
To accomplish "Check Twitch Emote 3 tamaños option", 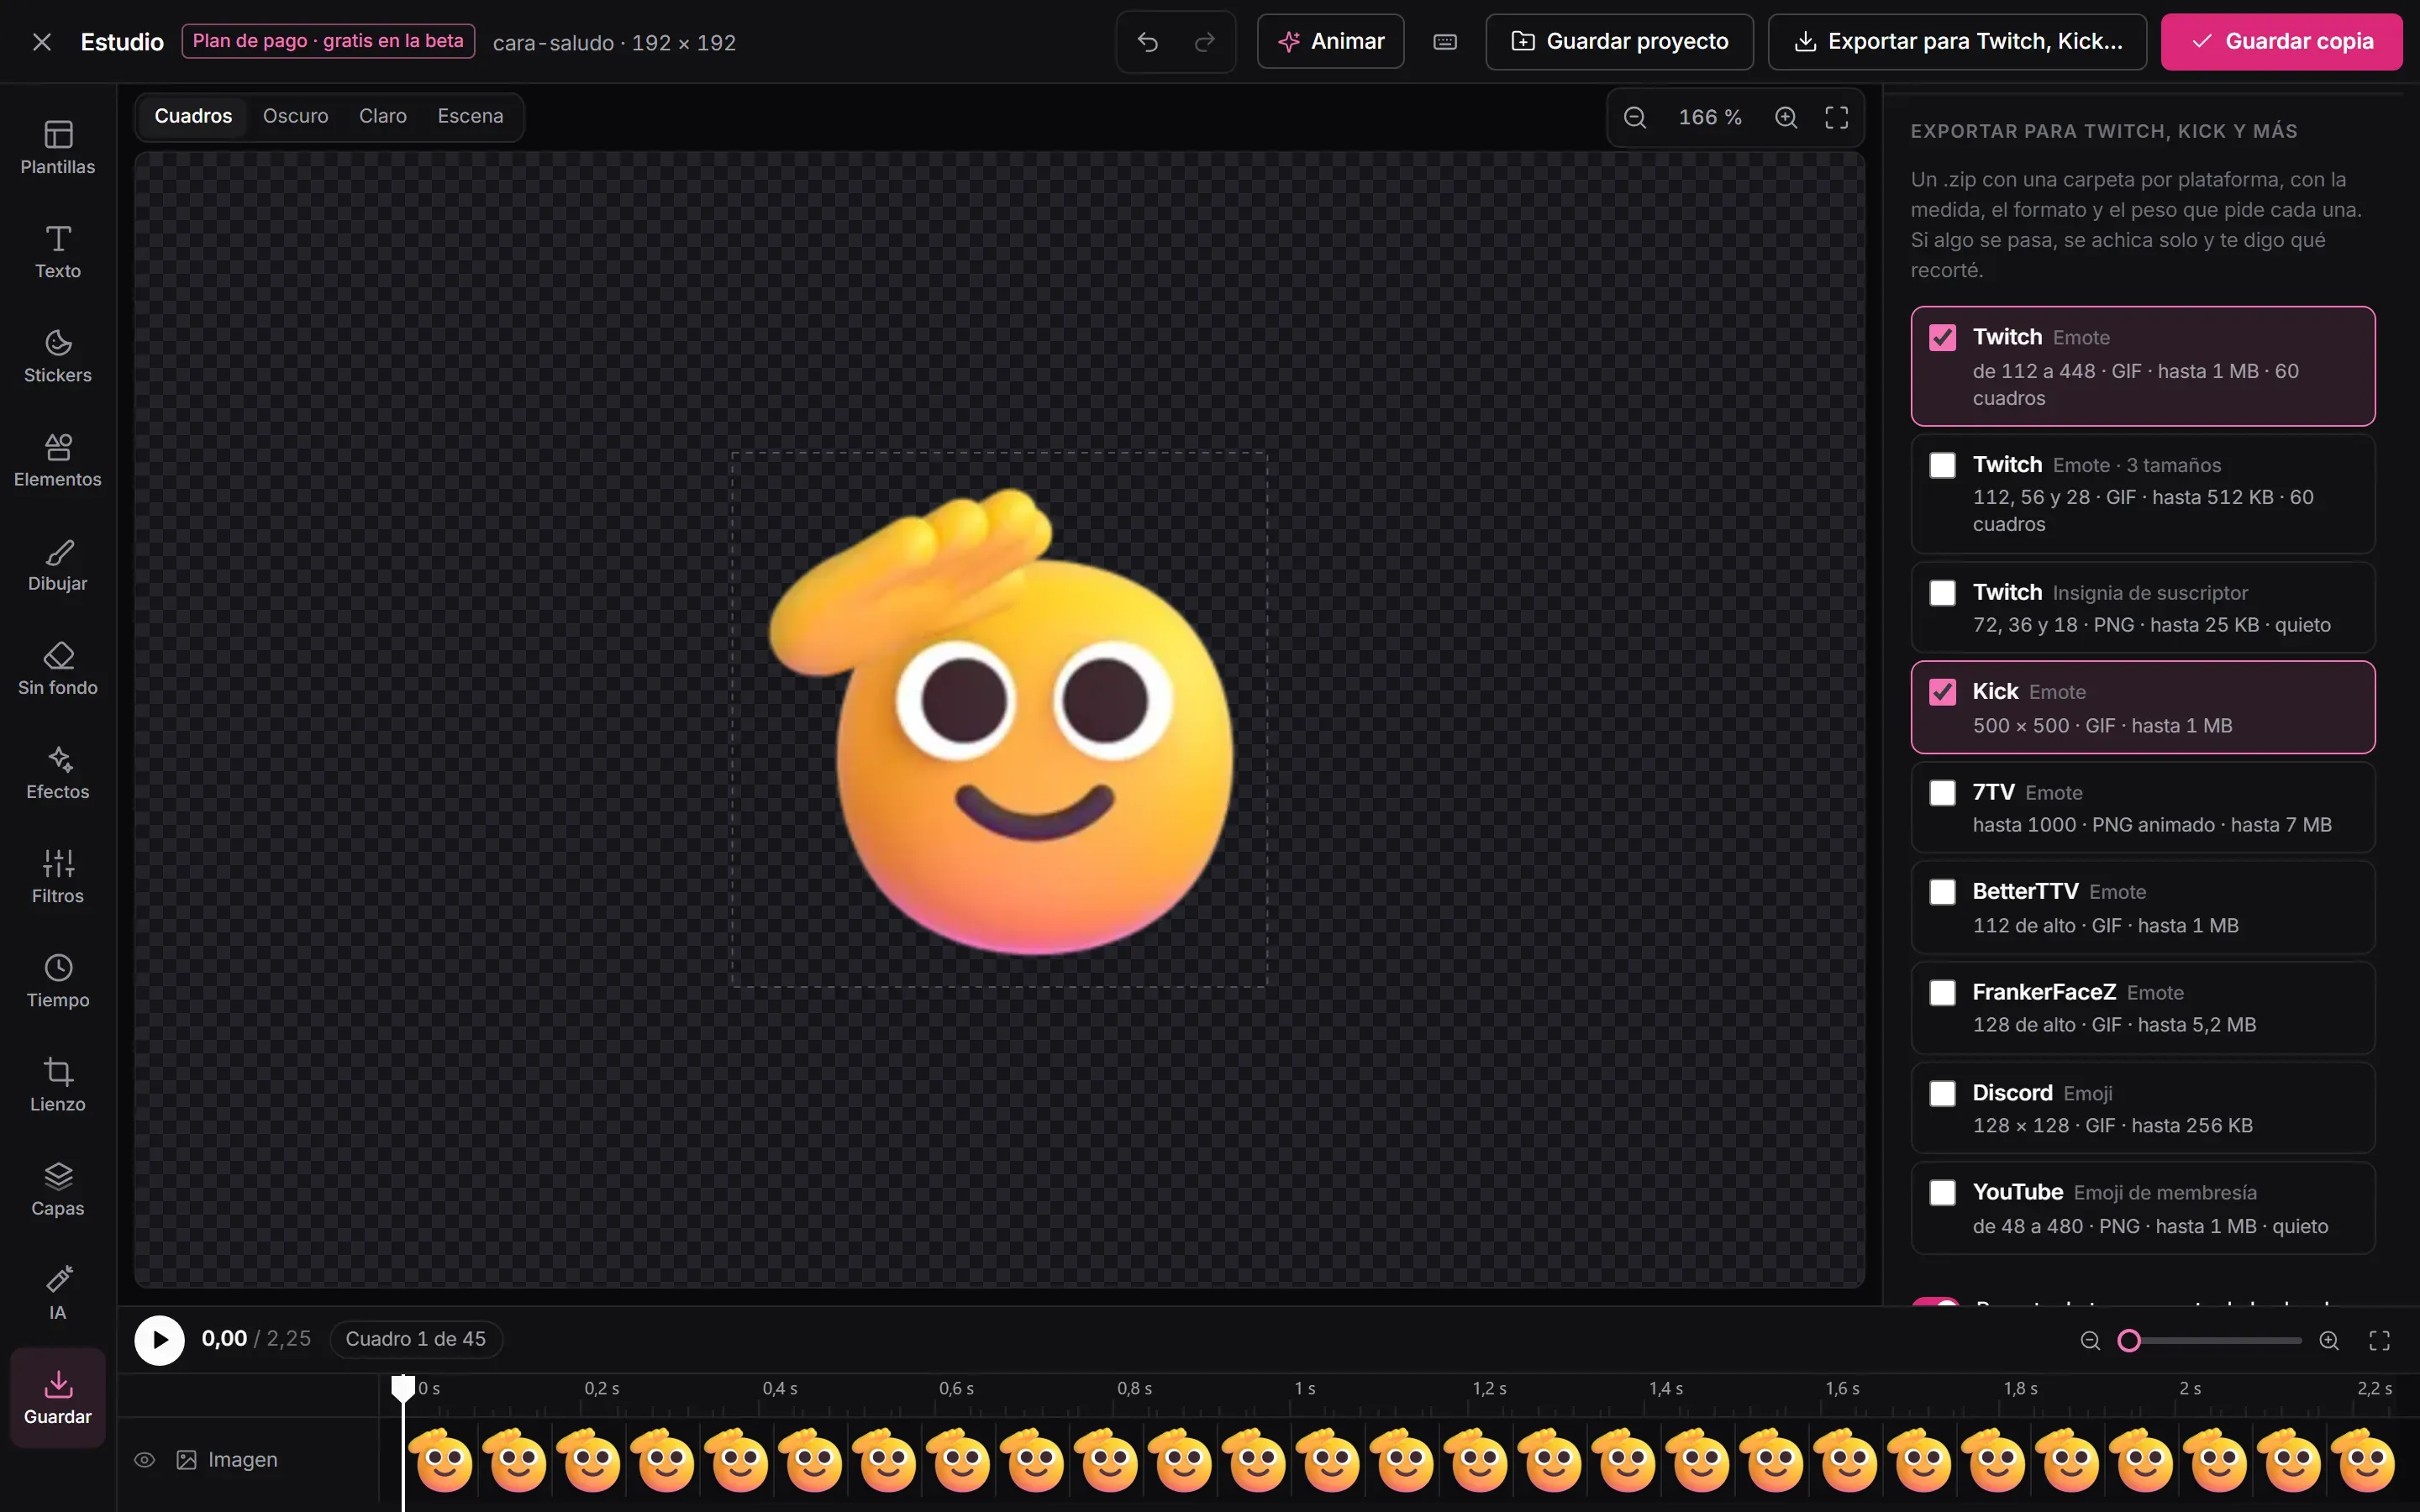I will [1942, 465].
